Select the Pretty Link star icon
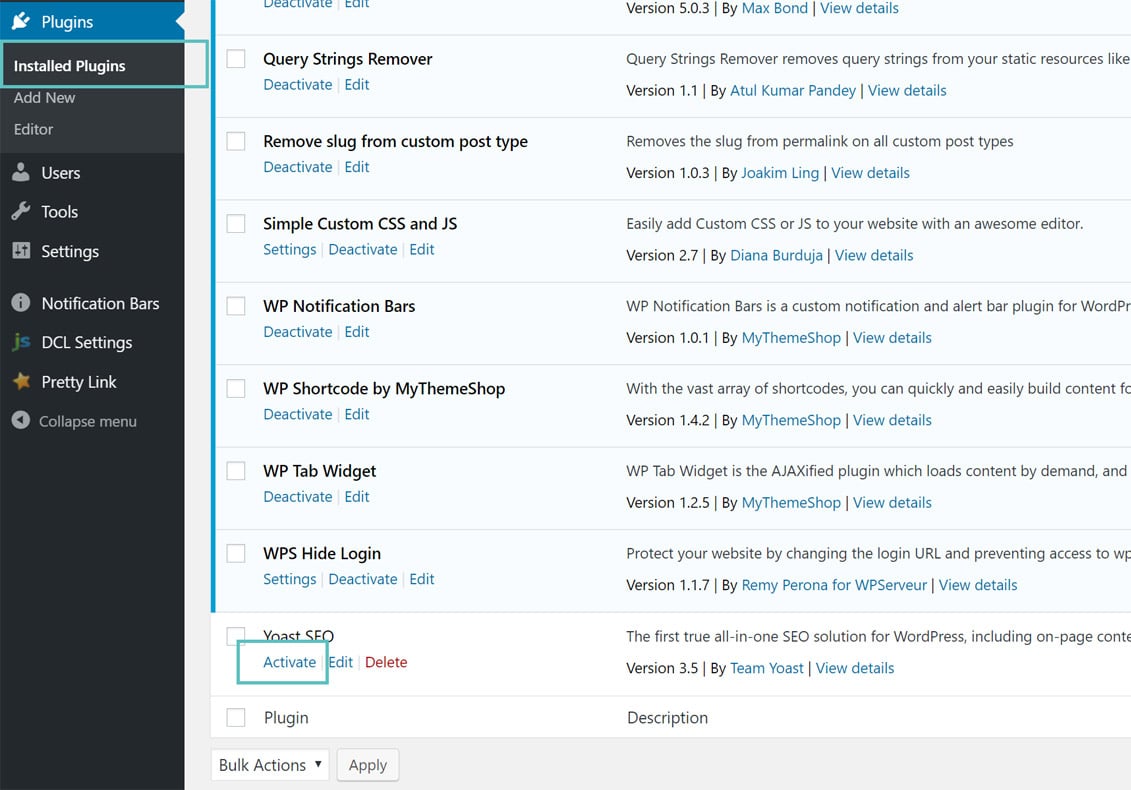Viewport: 1131px width, 790px height. tap(21, 381)
